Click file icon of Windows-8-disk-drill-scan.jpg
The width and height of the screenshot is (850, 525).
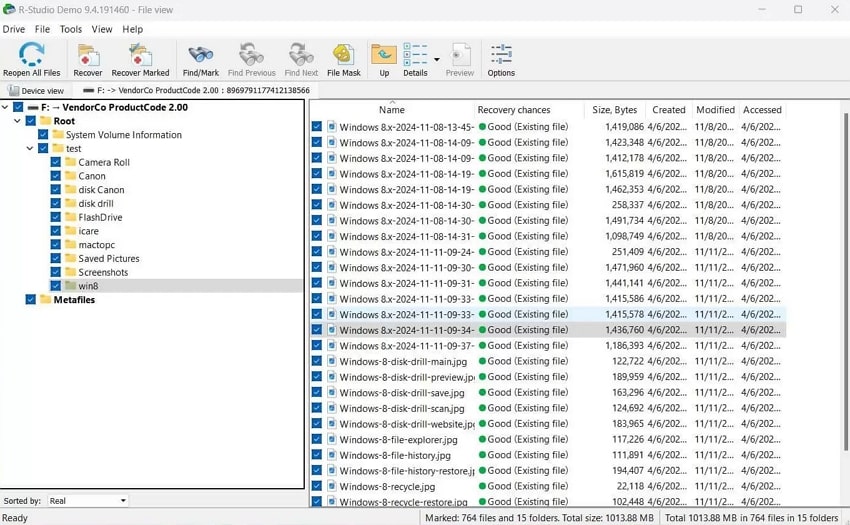(332, 408)
